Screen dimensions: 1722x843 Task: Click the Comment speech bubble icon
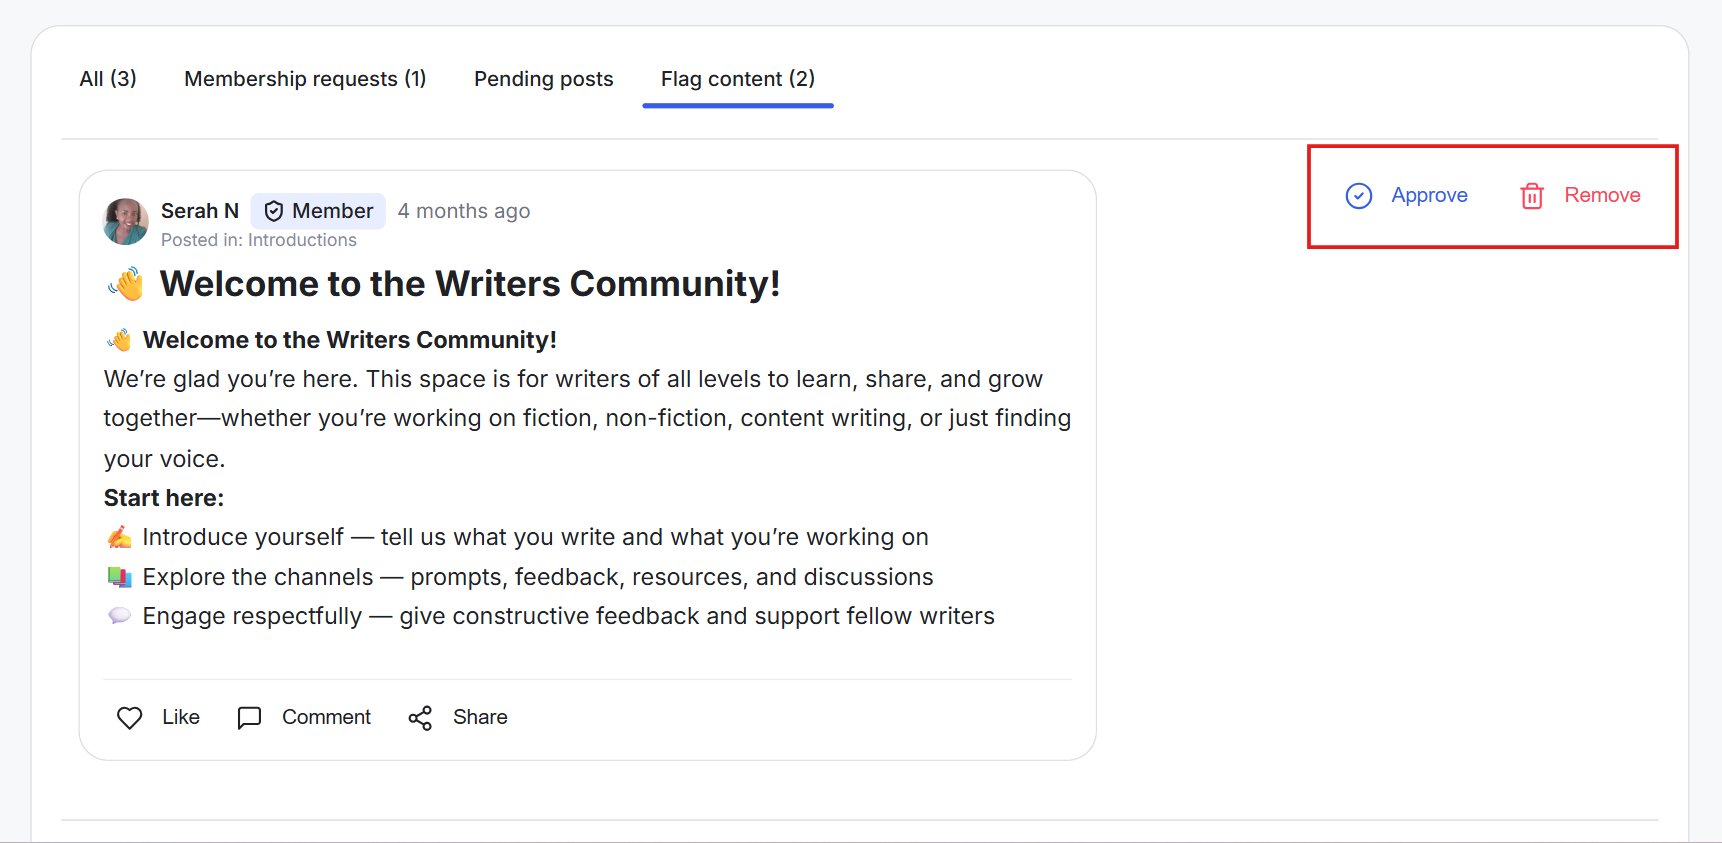249,718
